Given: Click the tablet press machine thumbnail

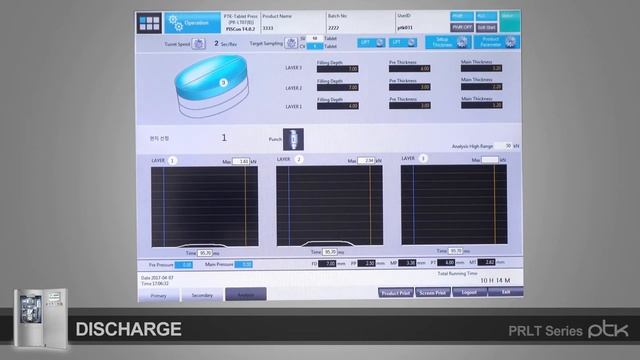Looking at the screenshot, I should tap(40, 320).
